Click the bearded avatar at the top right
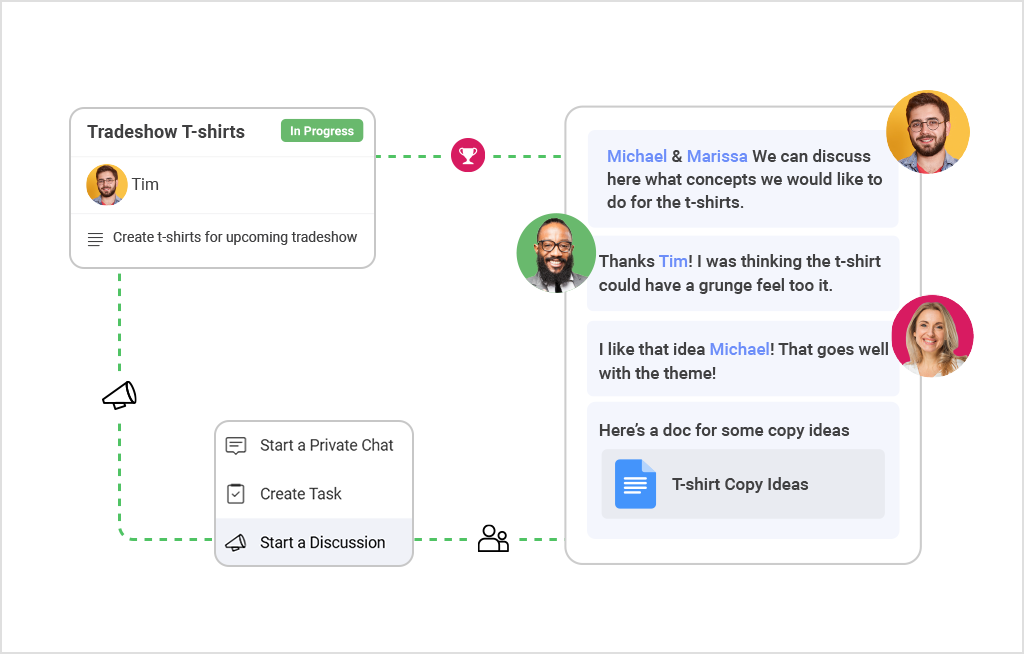 point(928,131)
